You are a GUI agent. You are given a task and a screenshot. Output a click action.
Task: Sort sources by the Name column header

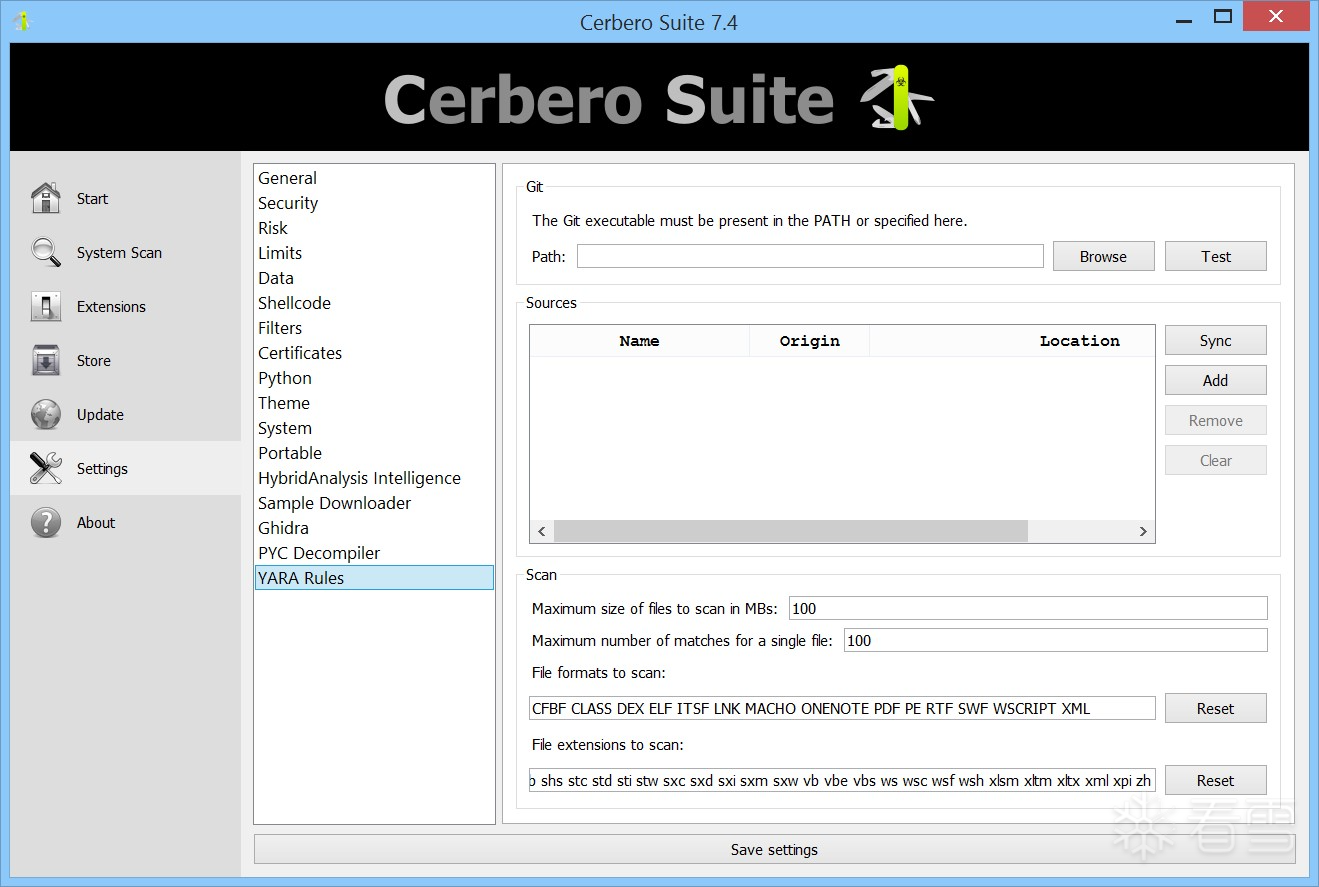pos(640,341)
